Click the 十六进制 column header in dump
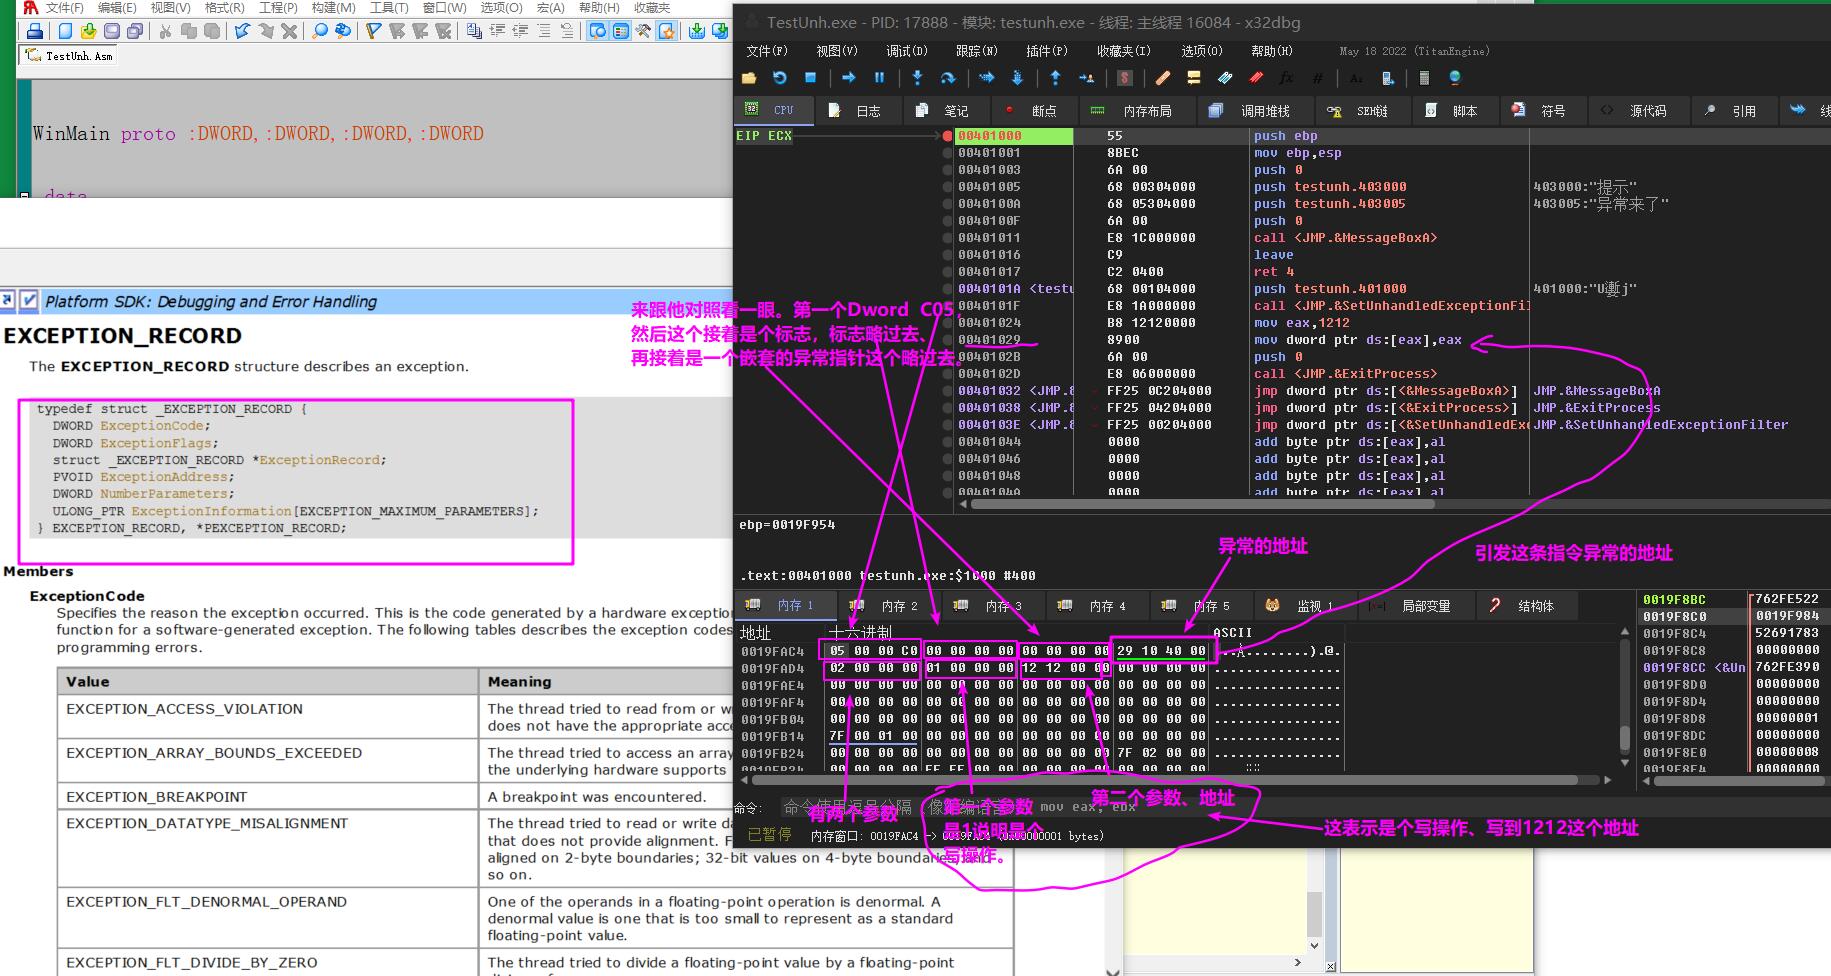The height and width of the screenshot is (976, 1831). coord(860,632)
